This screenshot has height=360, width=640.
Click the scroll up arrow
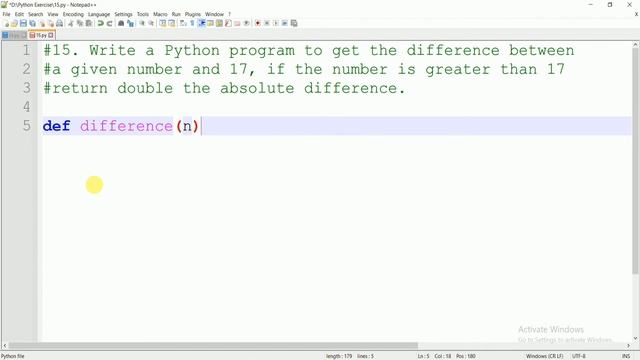636,44
